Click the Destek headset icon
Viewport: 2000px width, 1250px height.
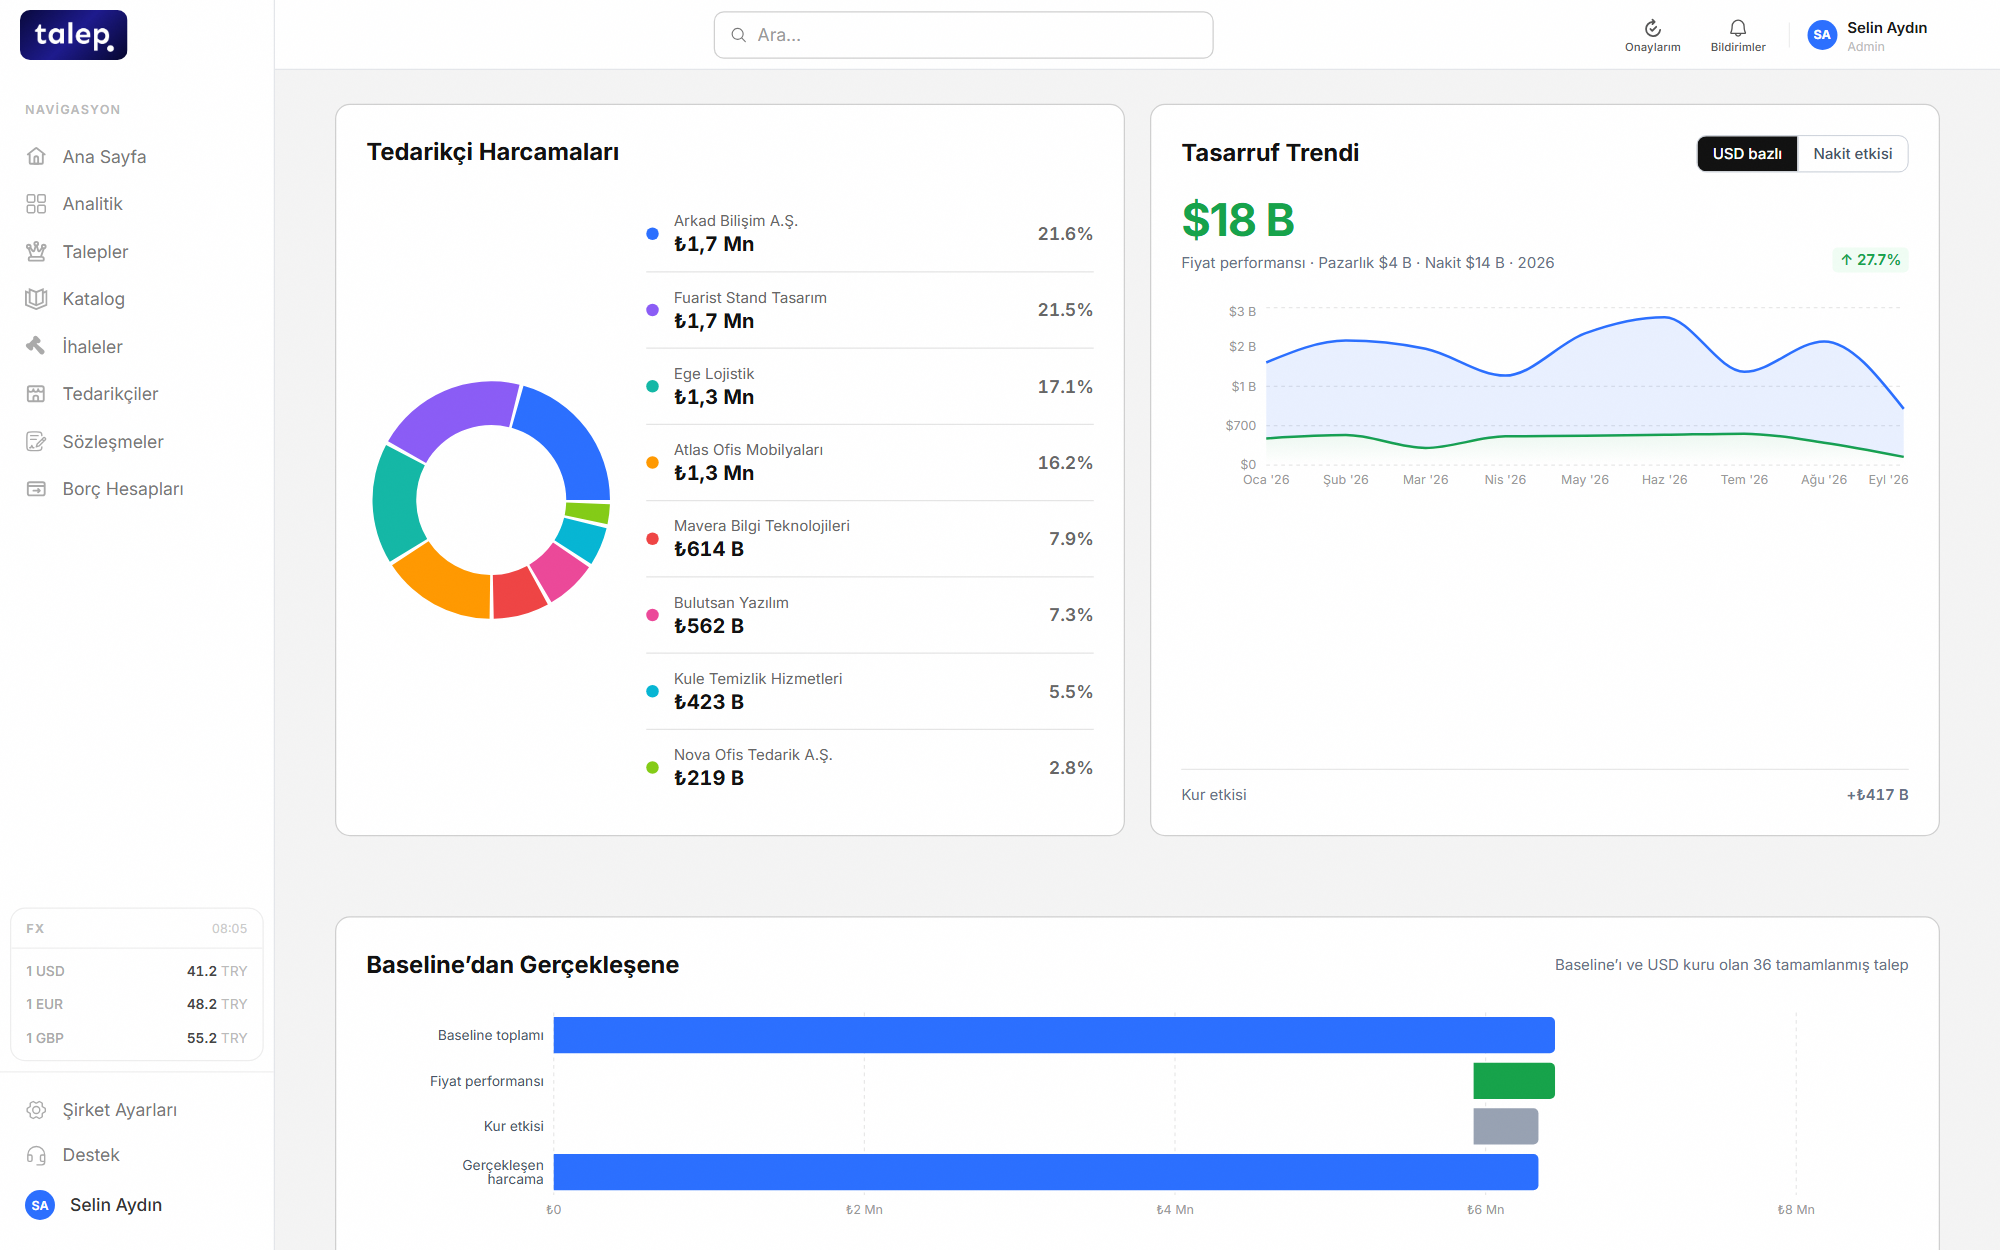coord(36,1155)
